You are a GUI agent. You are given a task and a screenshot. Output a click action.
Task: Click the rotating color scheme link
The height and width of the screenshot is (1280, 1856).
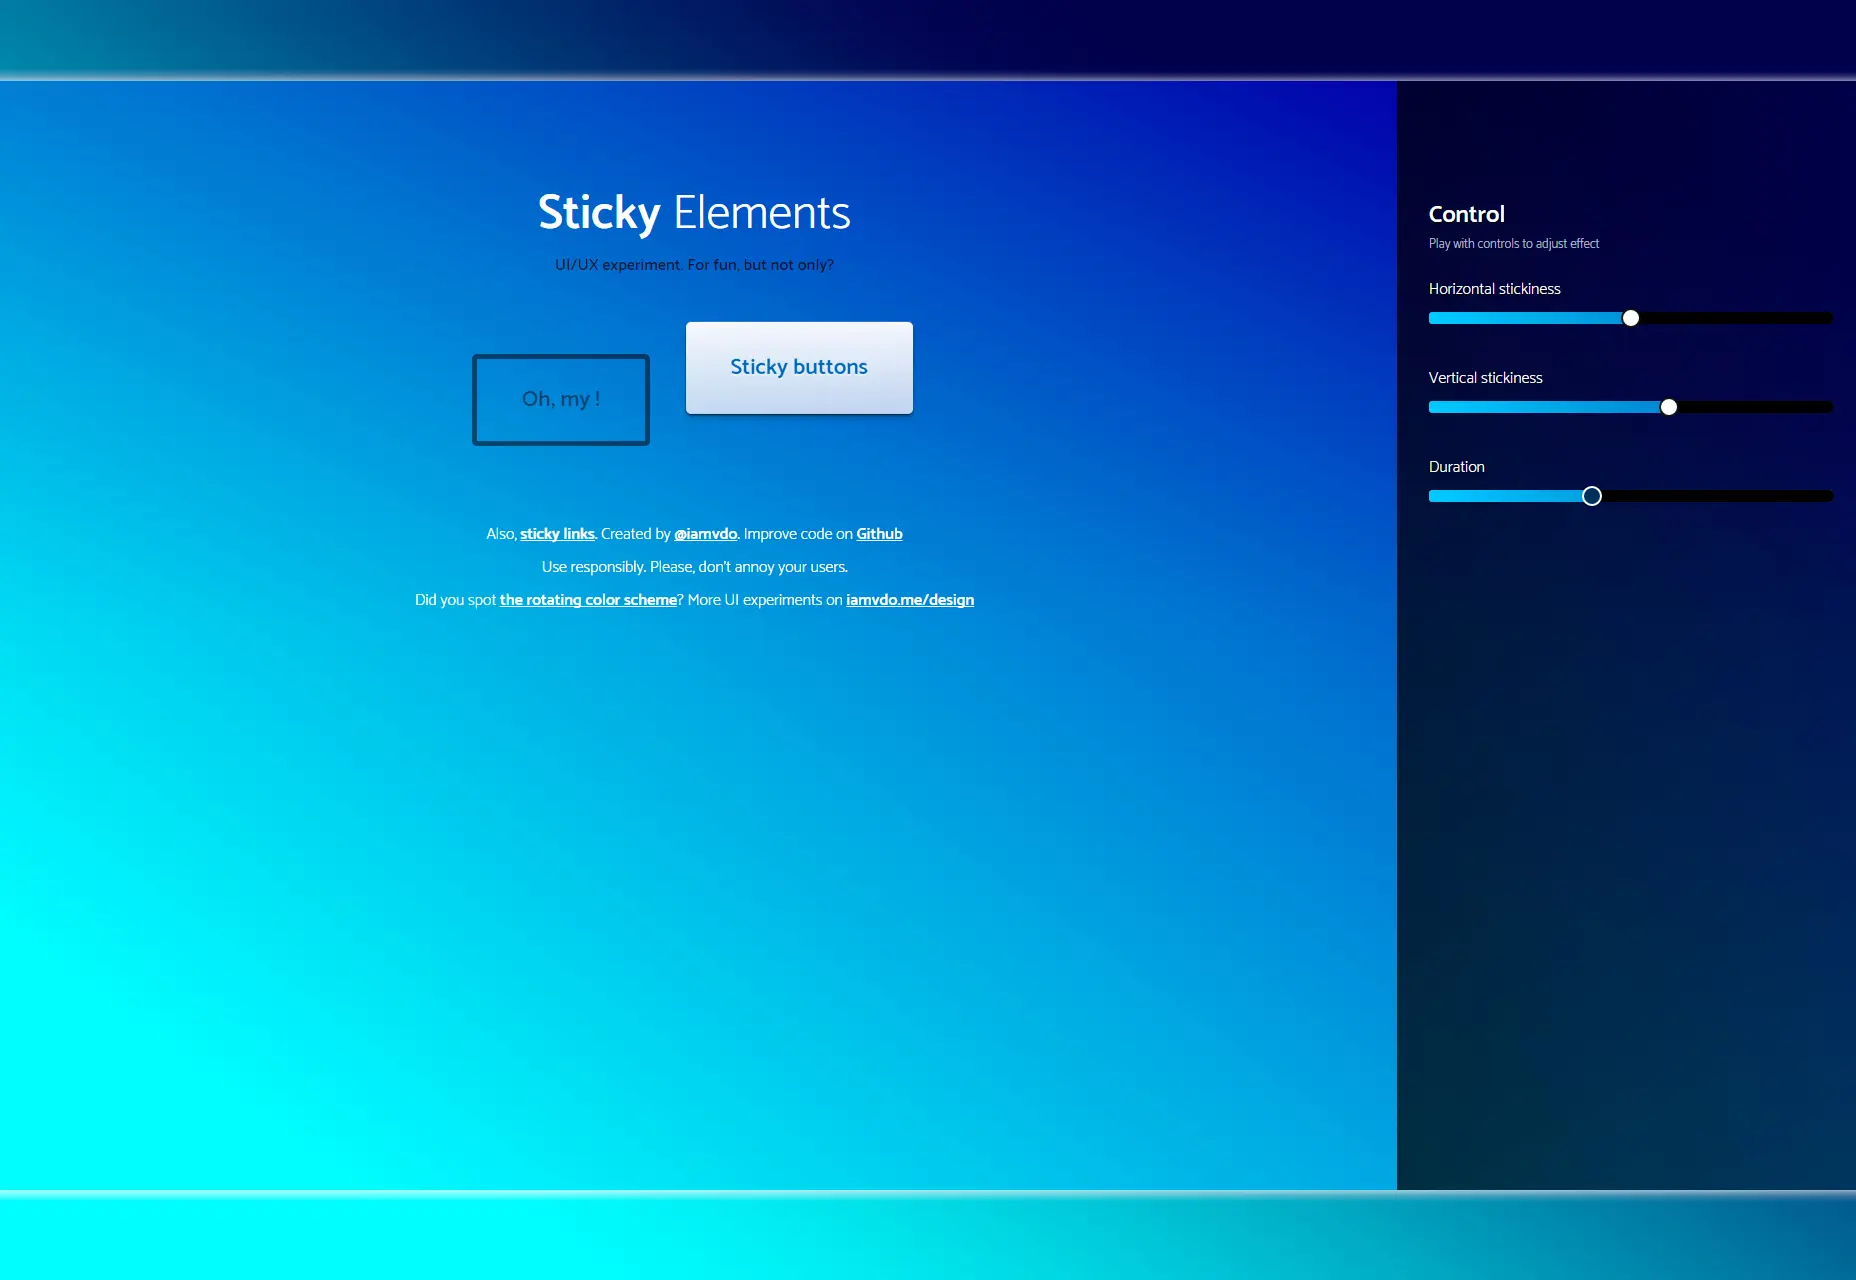coord(587,599)
